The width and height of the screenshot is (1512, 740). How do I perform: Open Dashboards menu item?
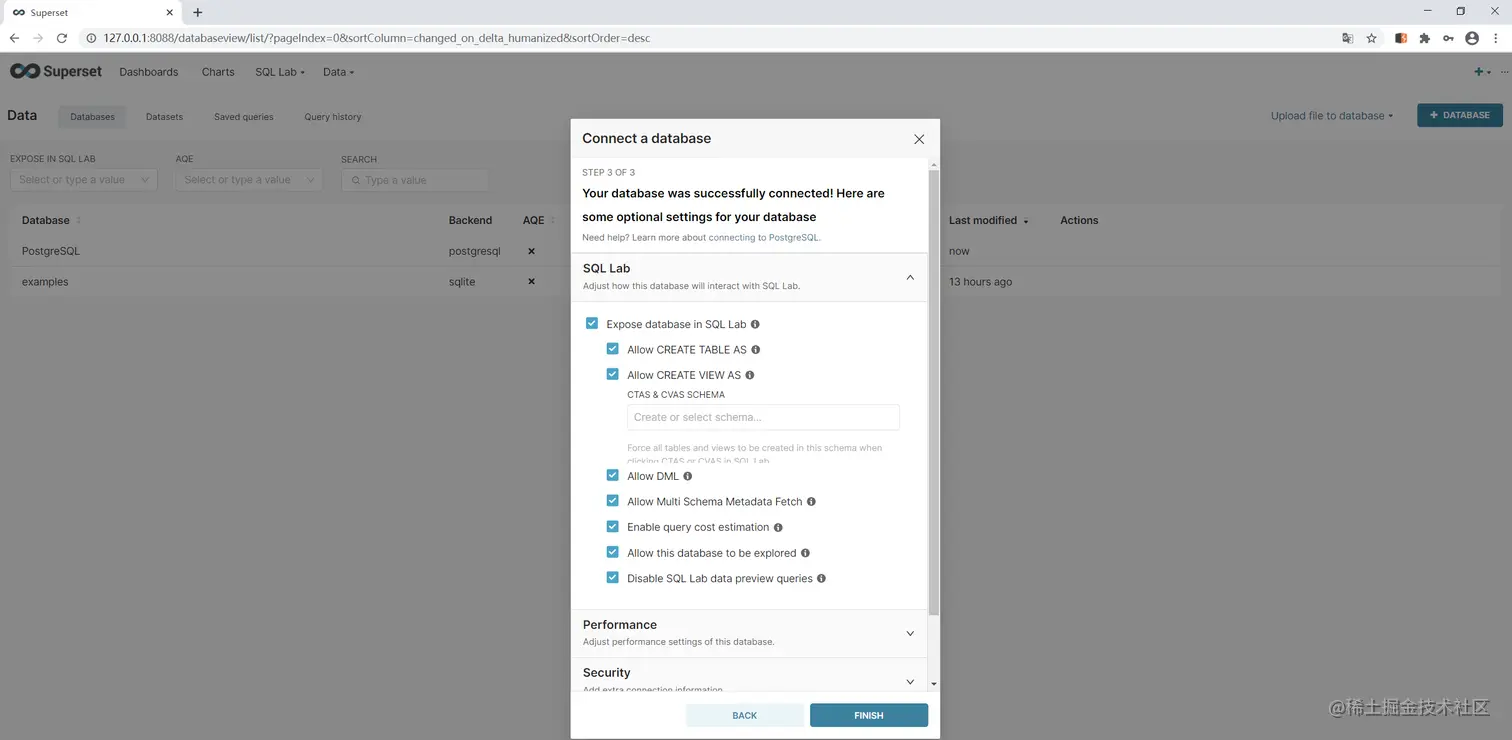[149, 72]
